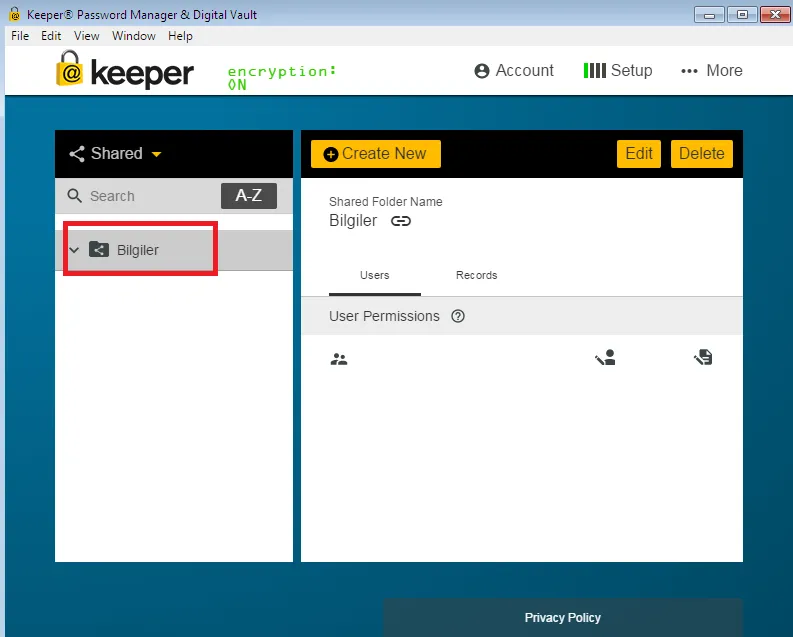
Task: Open the More options menu
Action: [712, 70]
